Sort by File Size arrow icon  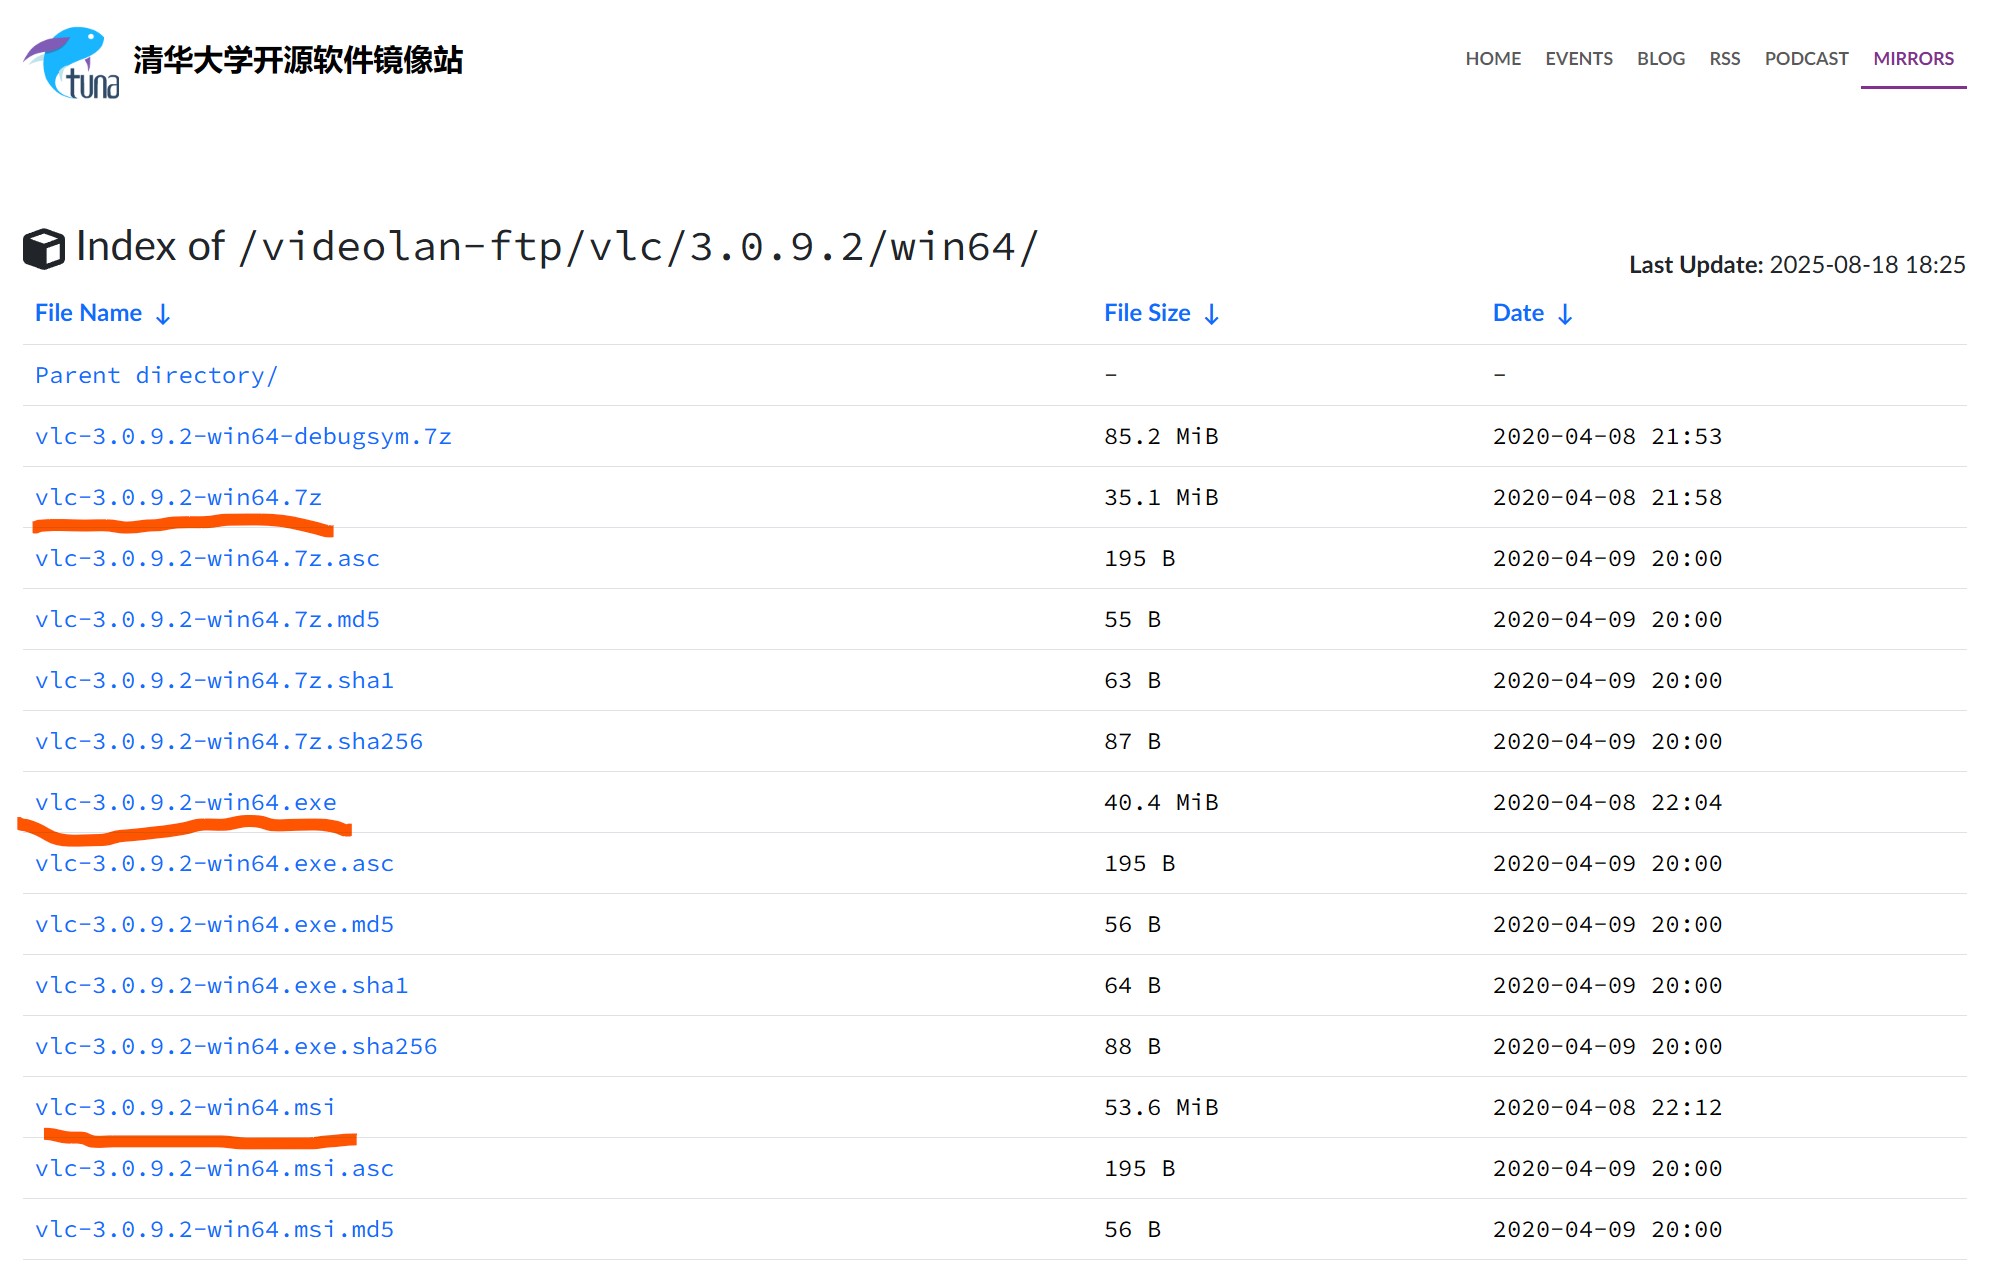click(1212, 314)
